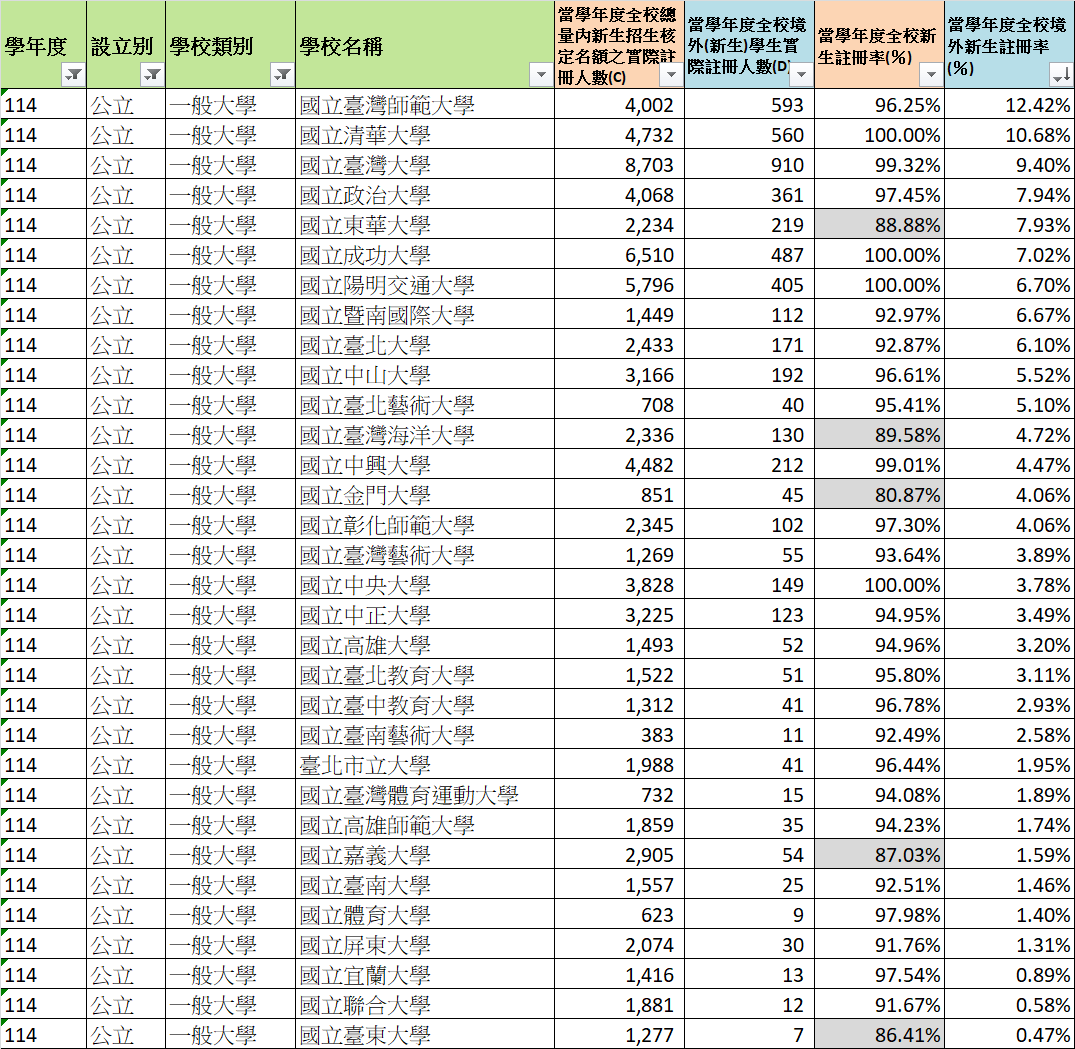Image resolution: width=1075 pixels, height=1049 pixels.
Task: Select the 國立臺東大學 name cell
Action: point(425,1035)
